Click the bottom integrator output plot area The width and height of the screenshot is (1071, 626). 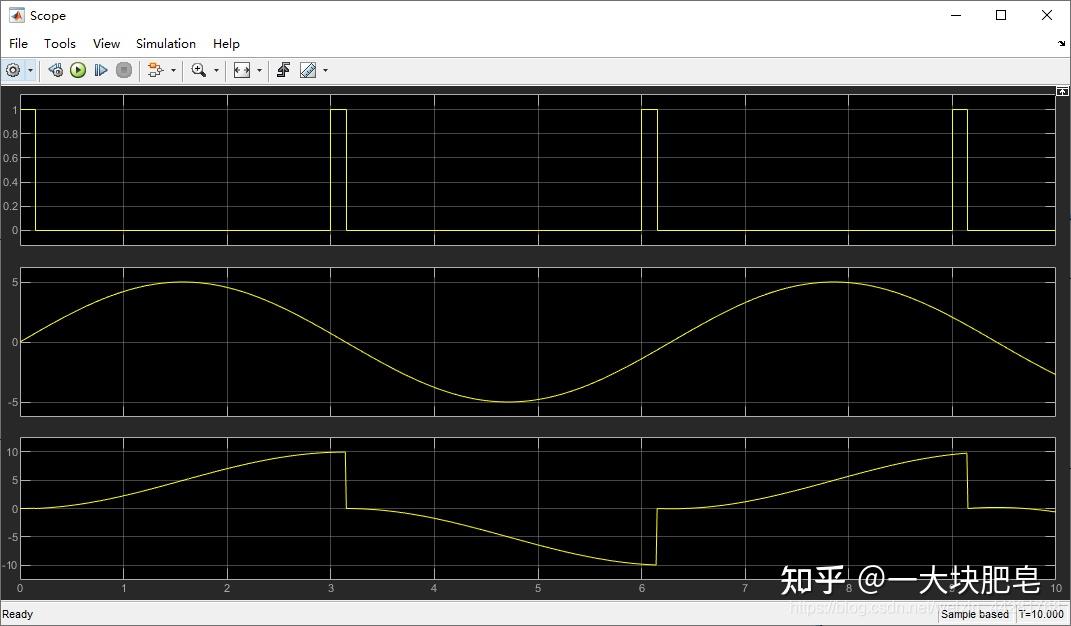[x=538, y=508]
